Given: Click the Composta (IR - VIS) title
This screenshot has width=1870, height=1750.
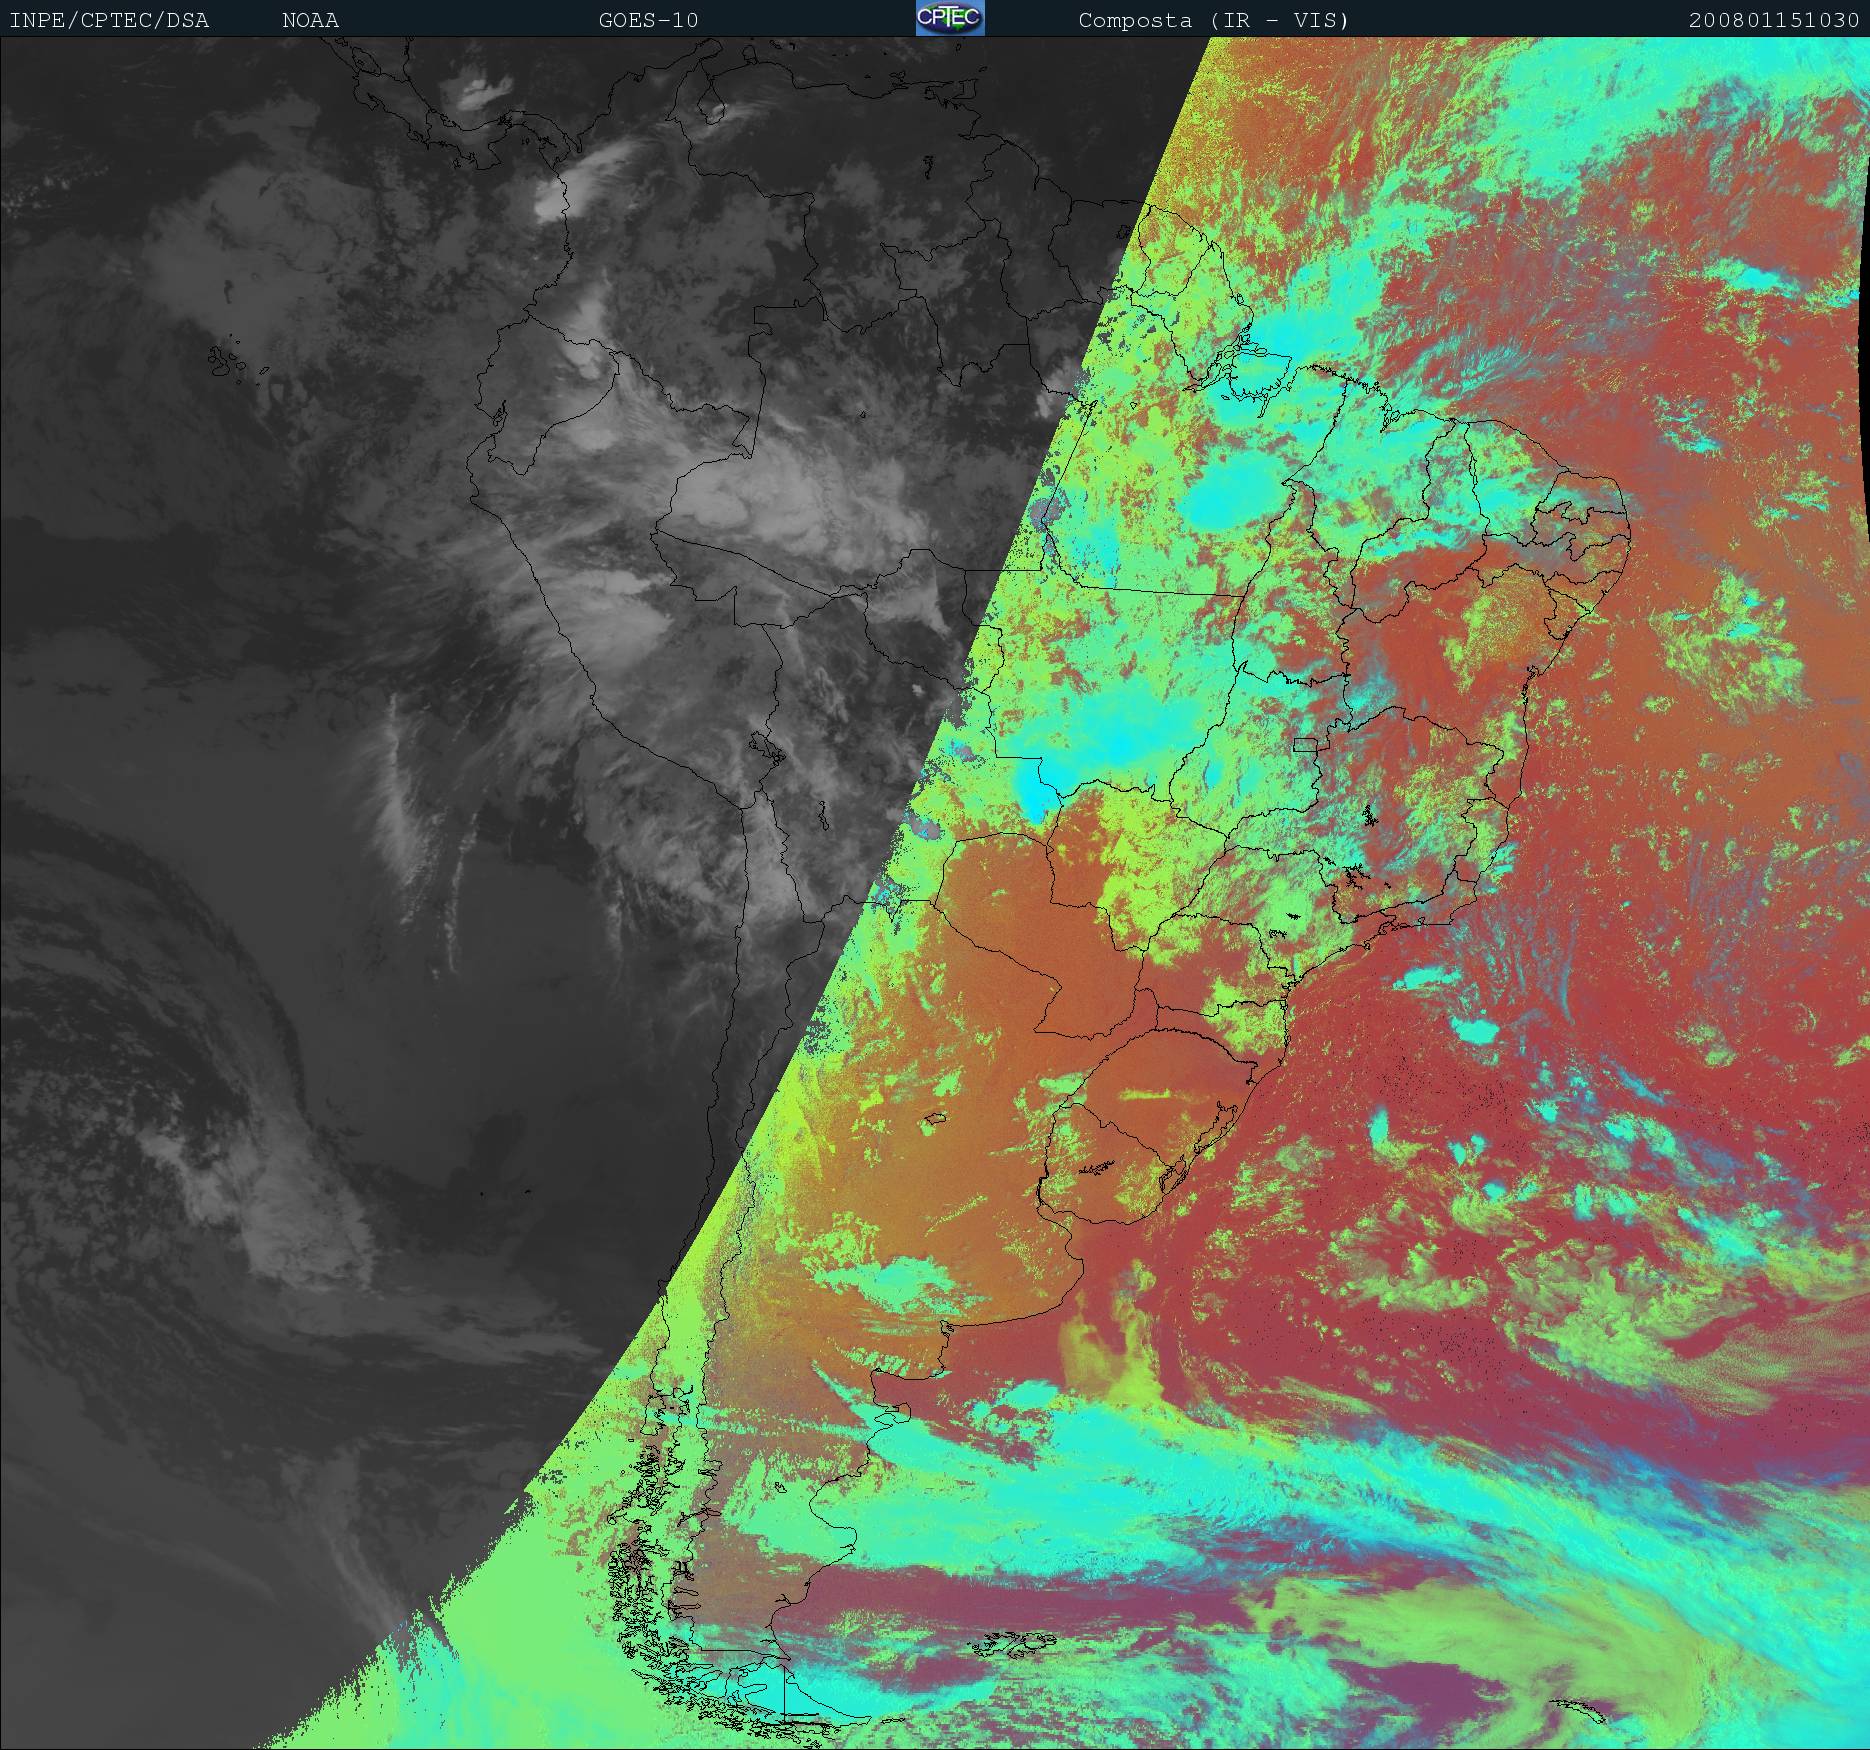Looking at the screenshot, I should point(1213,20).
